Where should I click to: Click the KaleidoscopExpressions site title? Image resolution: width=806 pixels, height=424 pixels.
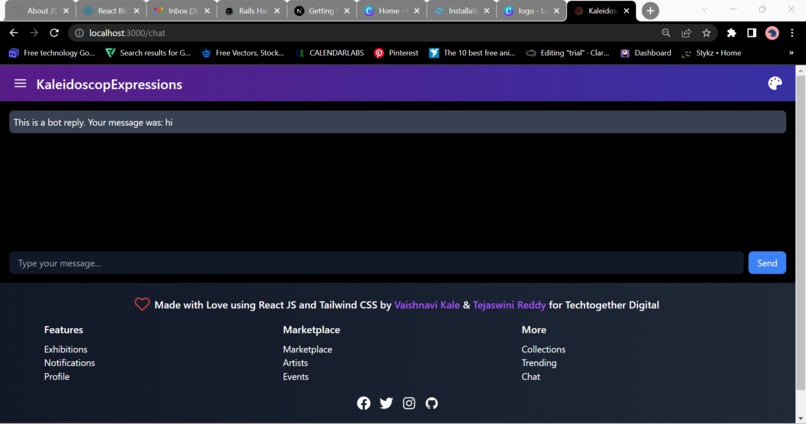(109, 84)
